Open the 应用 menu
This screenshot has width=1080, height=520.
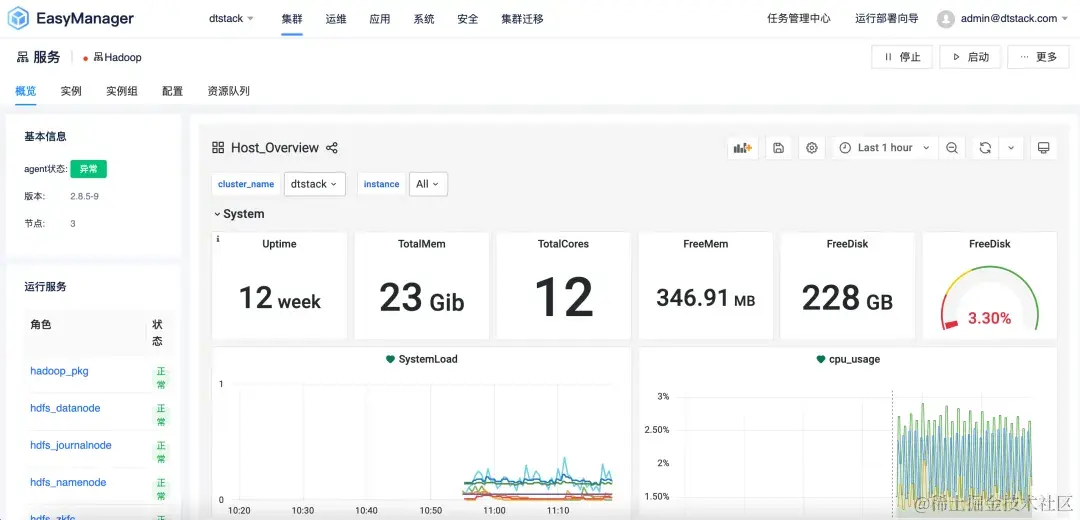[x=380, y=19]
